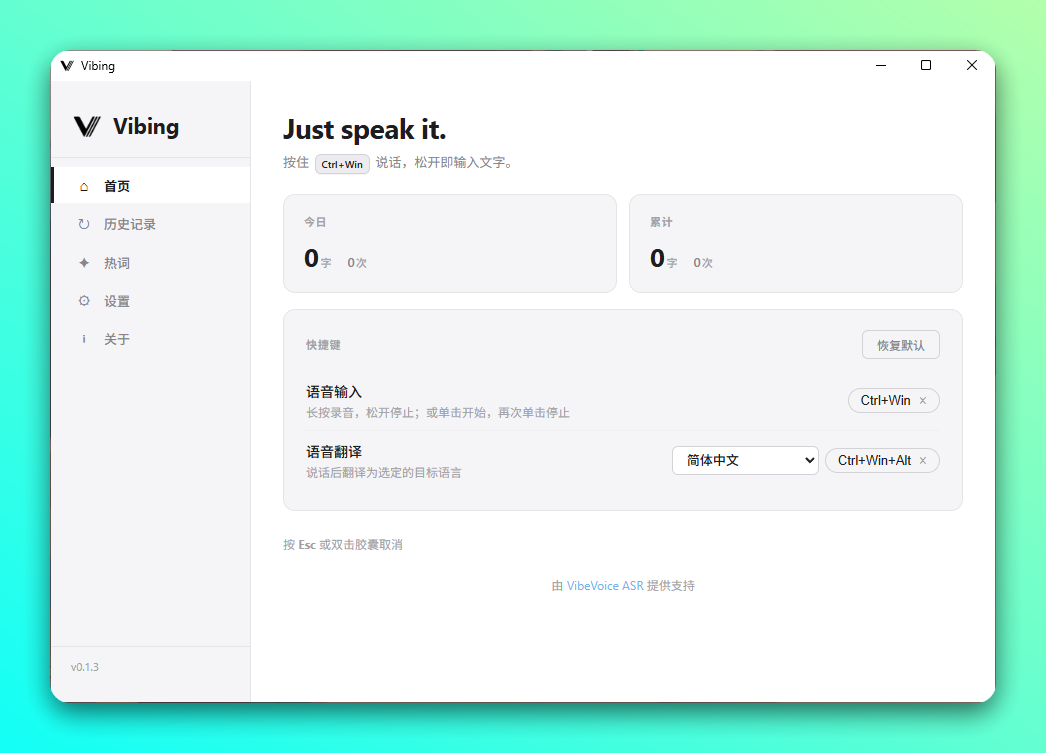Click the Ctrl+Win shortcut badge under Just speak it
This screenshot has width=1046, height=753.
pyautogui.click(x=342, y=164)
